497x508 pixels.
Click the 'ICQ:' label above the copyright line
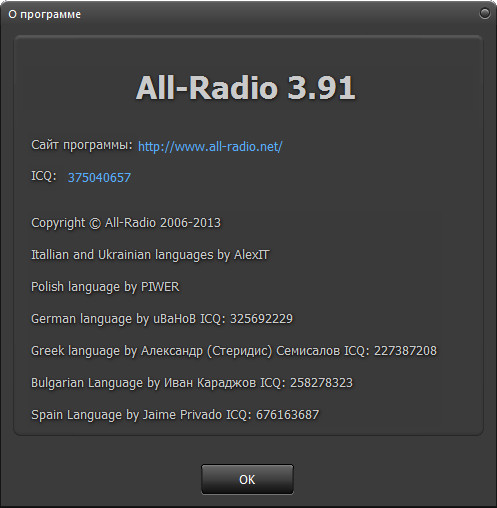[44, 176]
